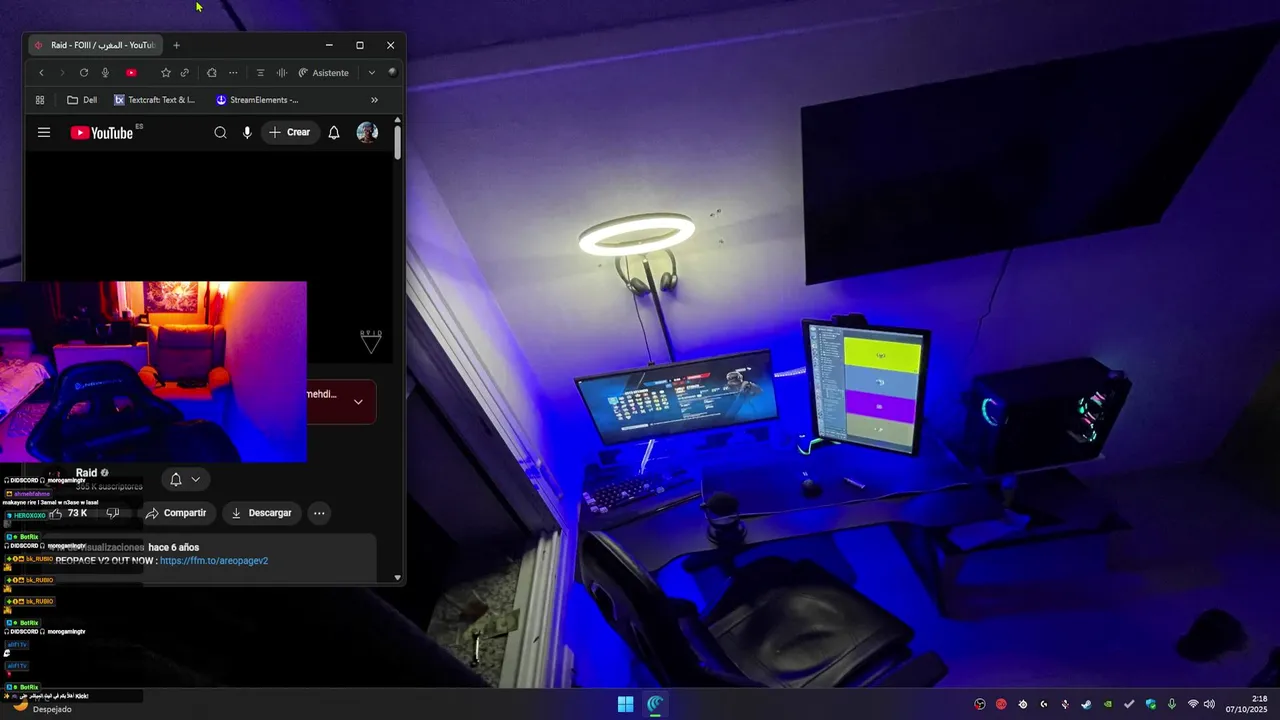This screenshot has width=1280, height=720.
Task: Open the Windows Start button
Action: tap(625, 704)
